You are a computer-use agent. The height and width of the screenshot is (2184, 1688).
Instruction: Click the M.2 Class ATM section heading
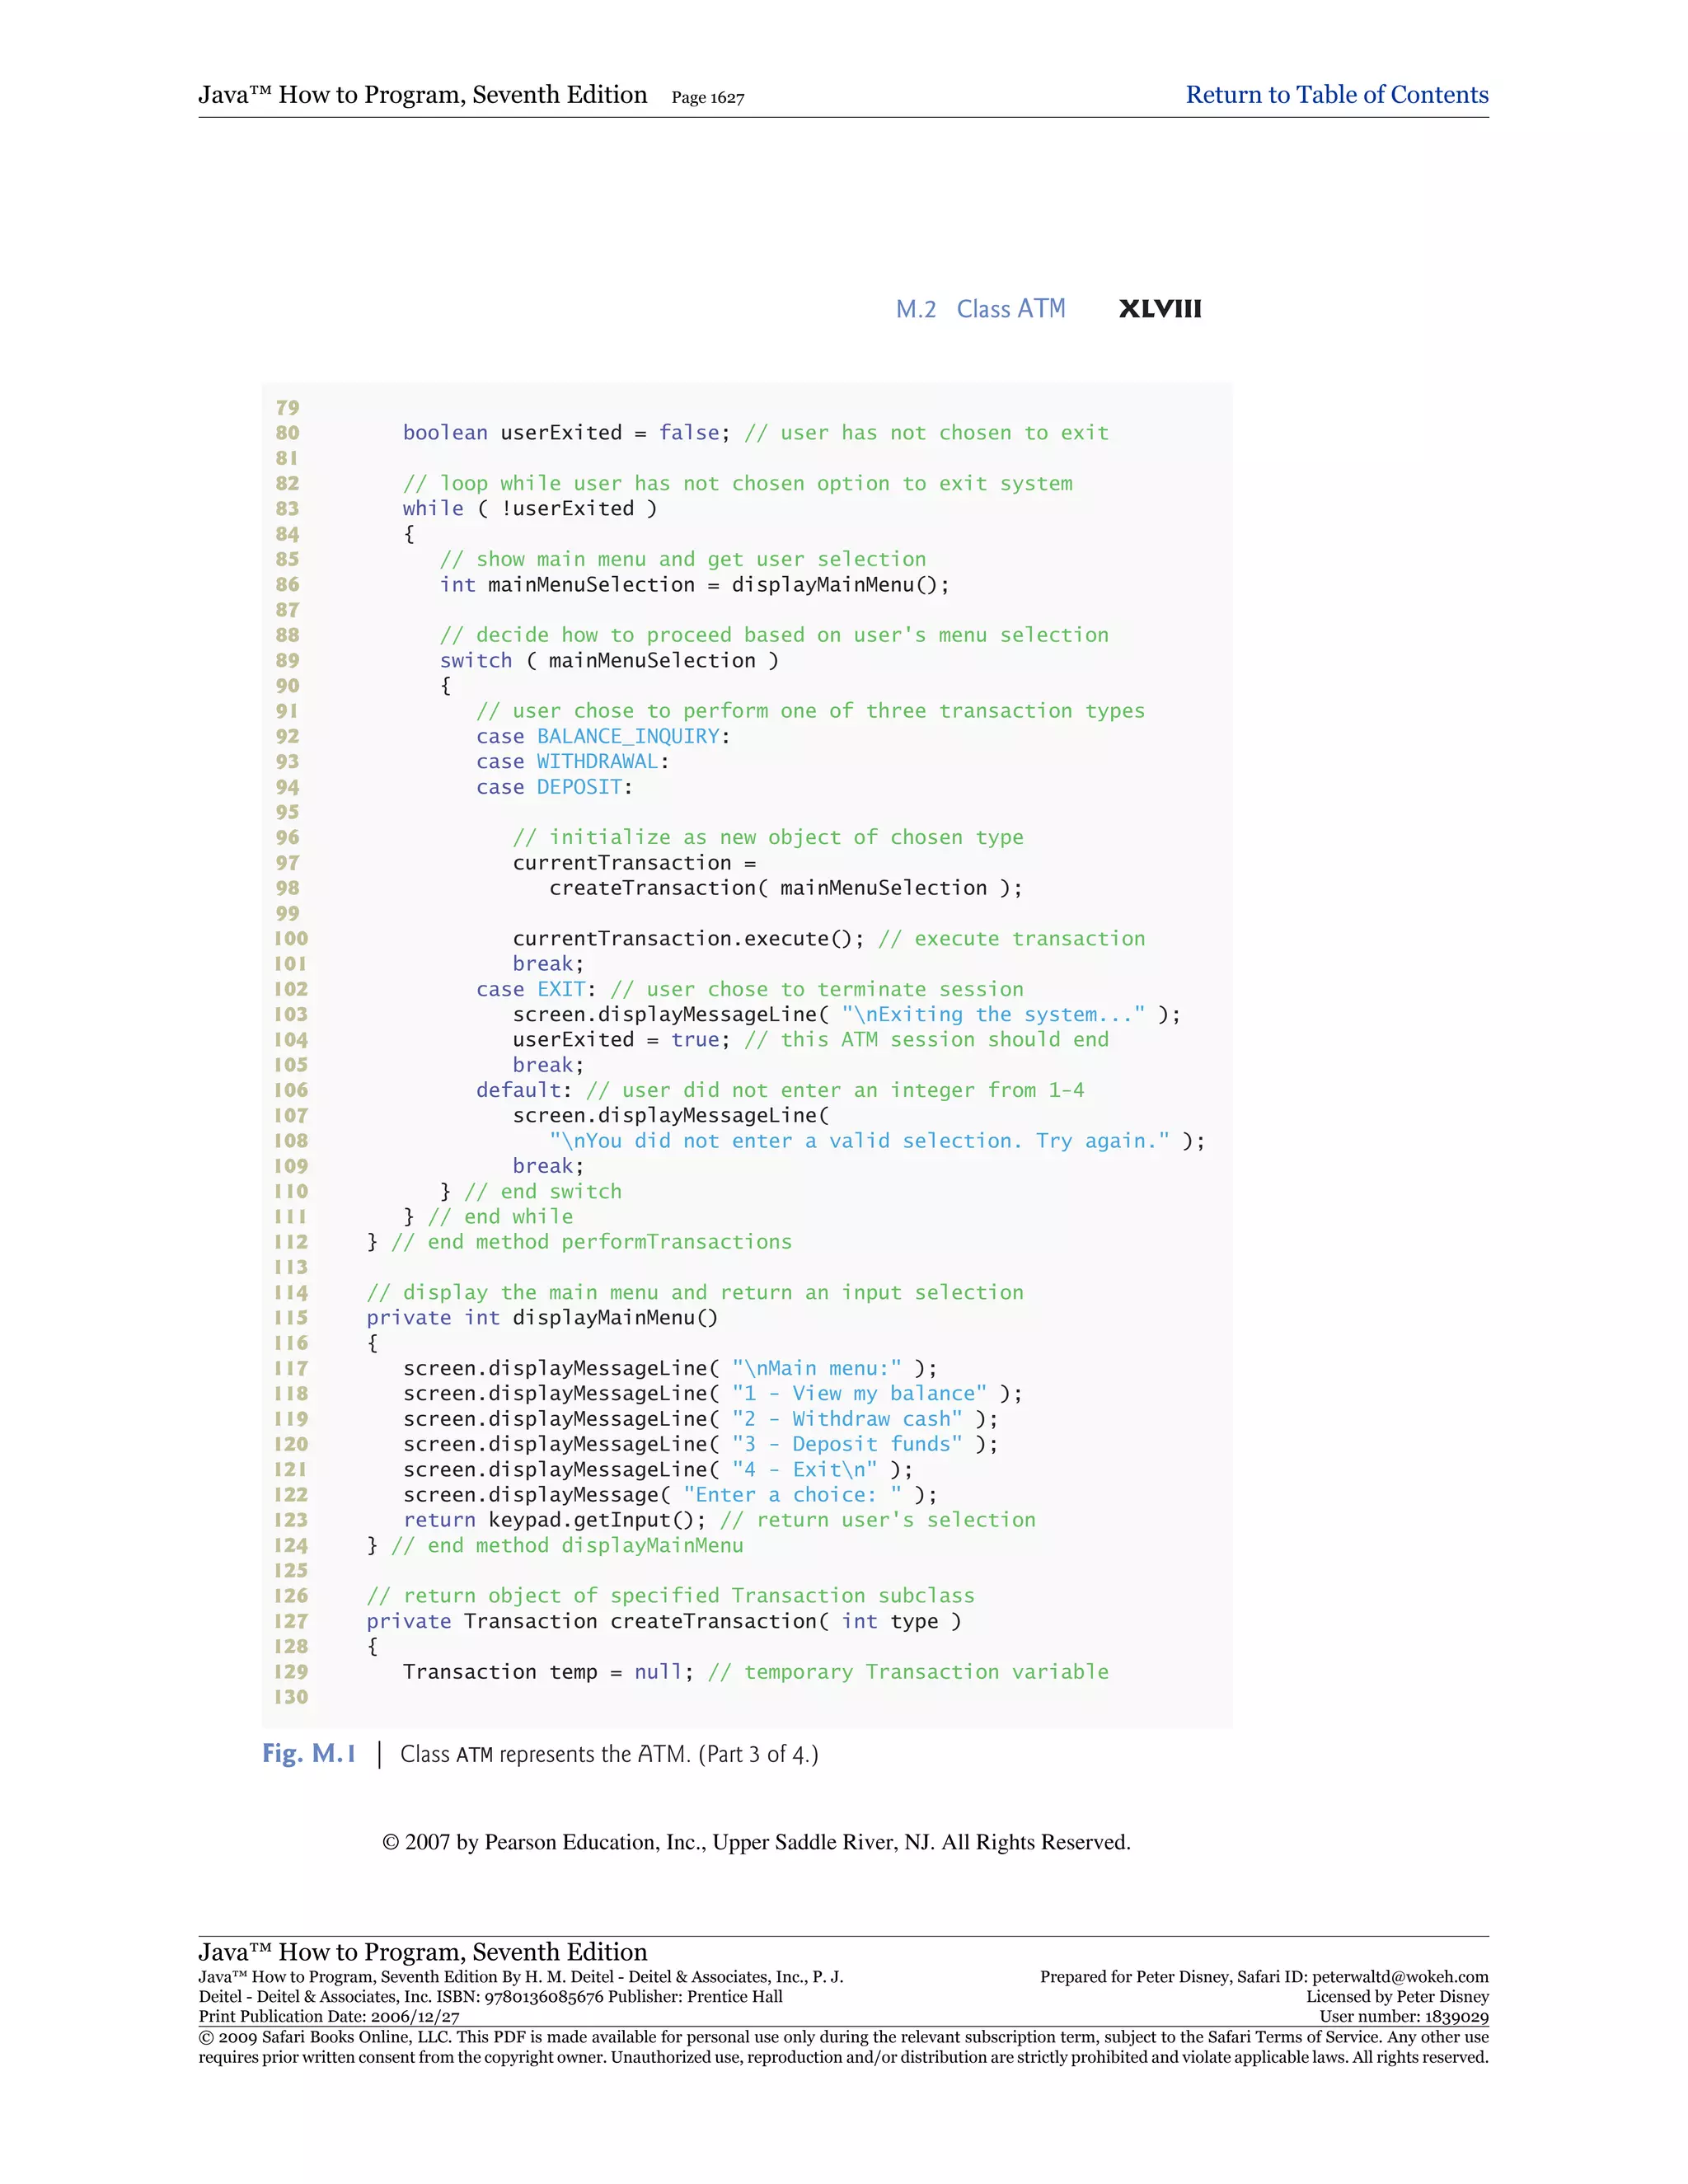(980, 309)
